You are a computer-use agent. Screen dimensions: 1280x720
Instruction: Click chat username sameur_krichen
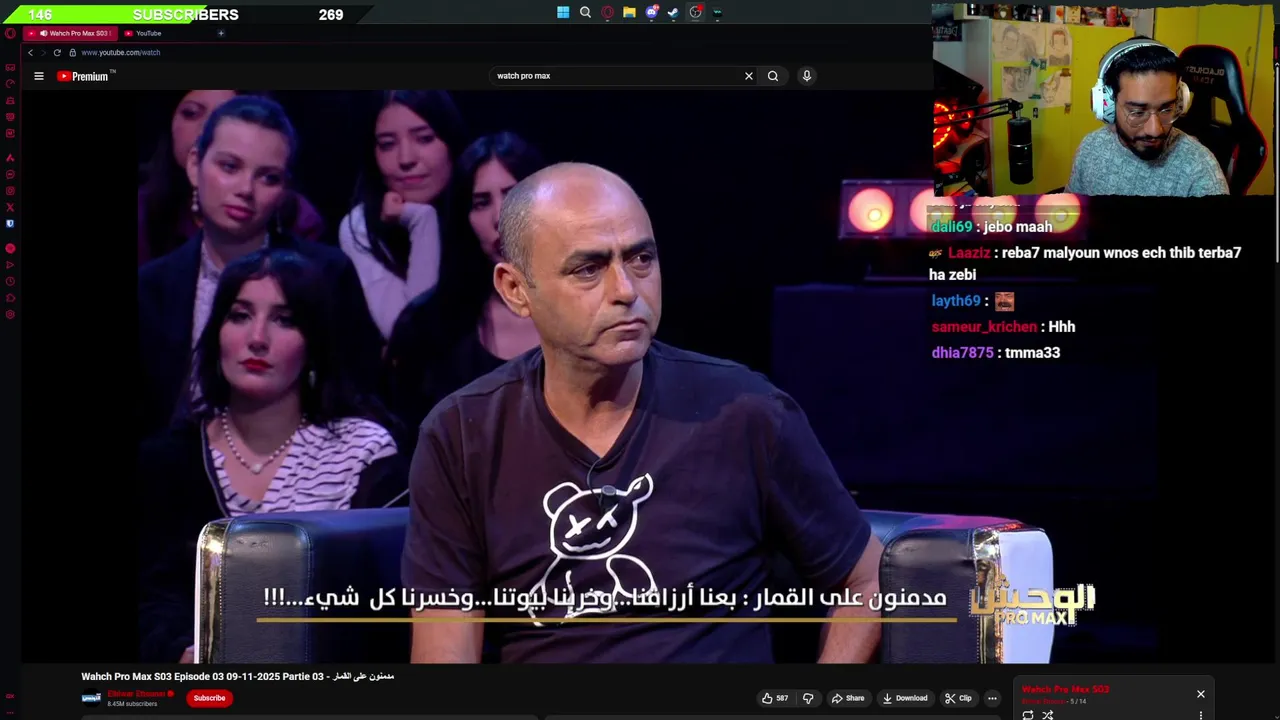984,327
